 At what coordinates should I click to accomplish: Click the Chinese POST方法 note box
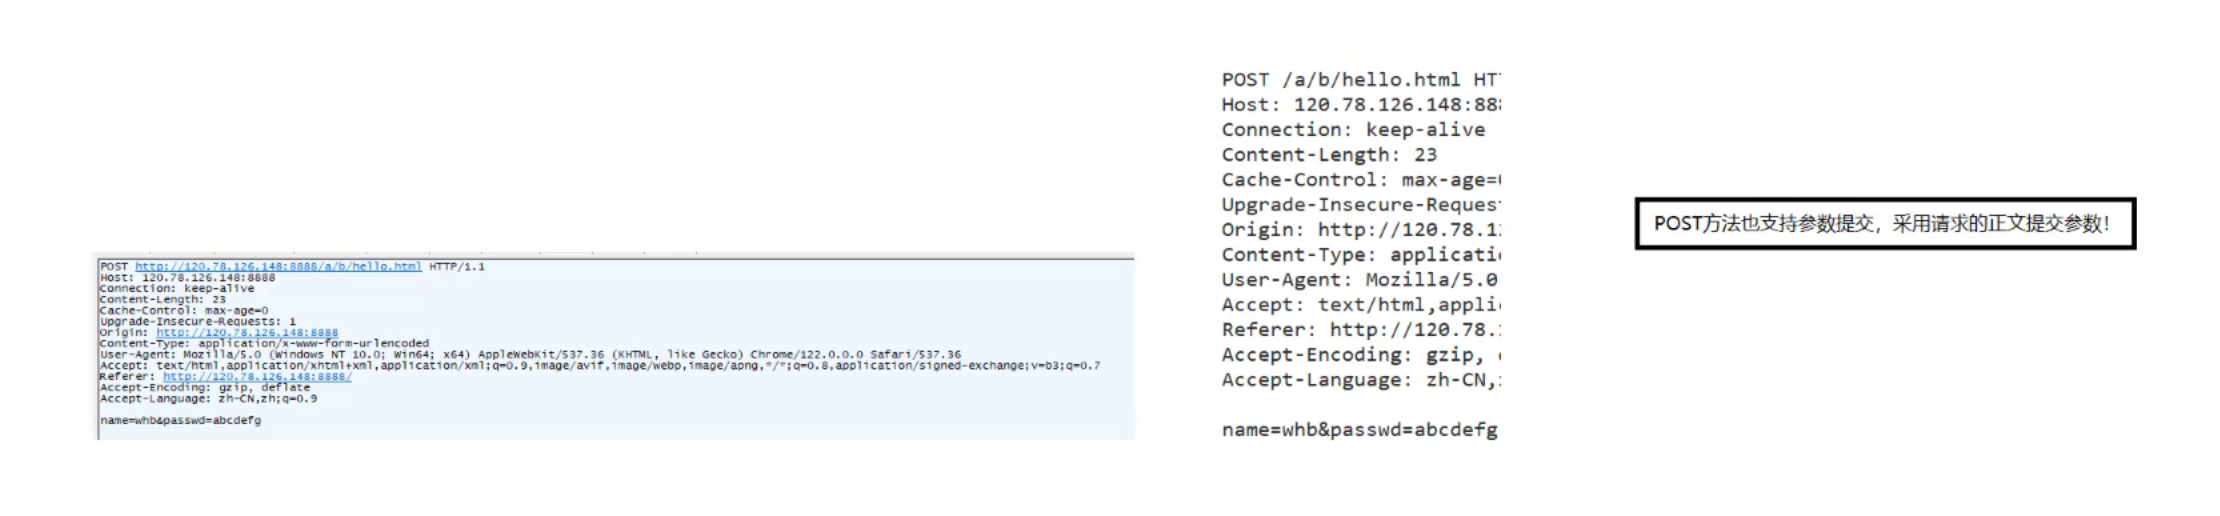[x=1885, y=224]
